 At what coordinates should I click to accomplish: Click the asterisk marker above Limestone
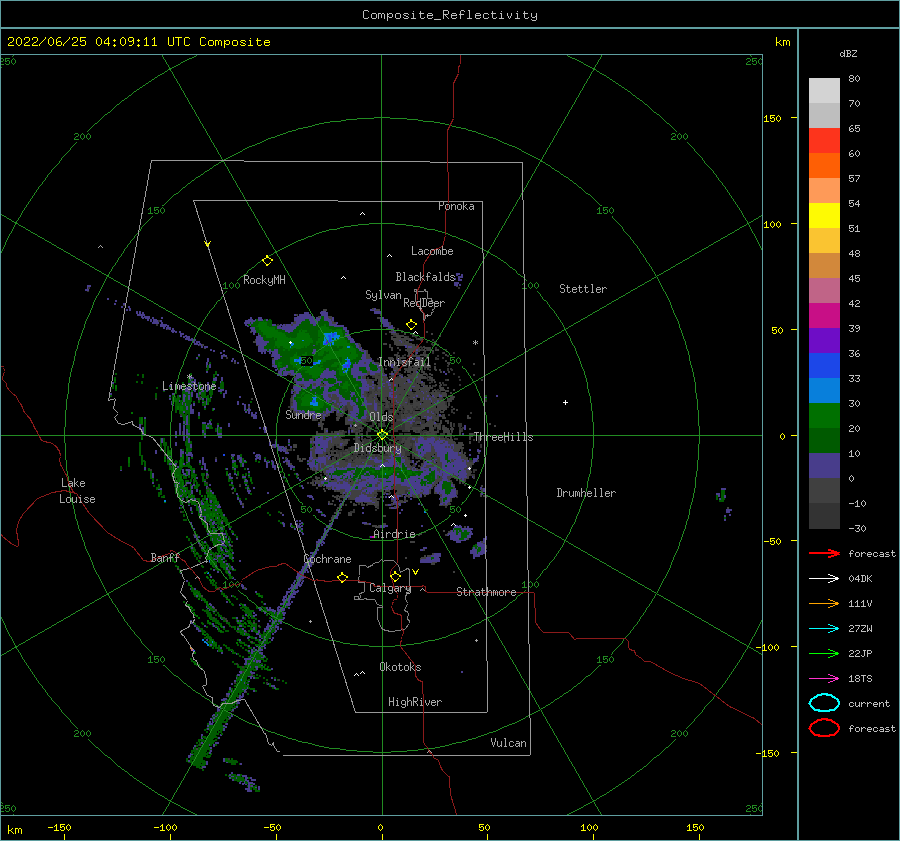[x=189, y=377]
